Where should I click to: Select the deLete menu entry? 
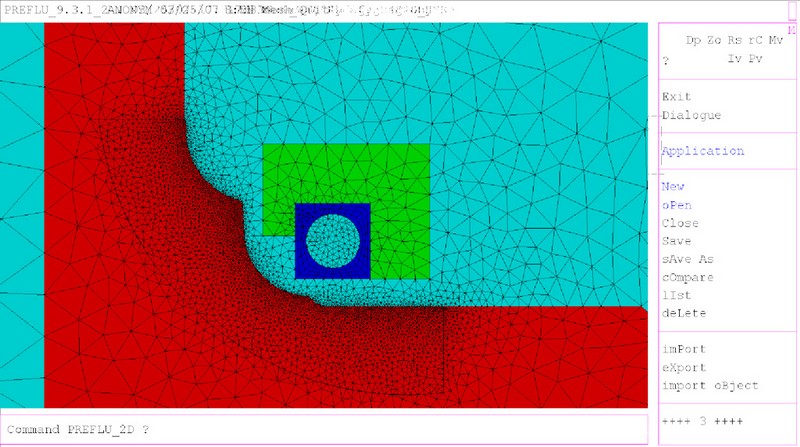click(x=684, y=313)
